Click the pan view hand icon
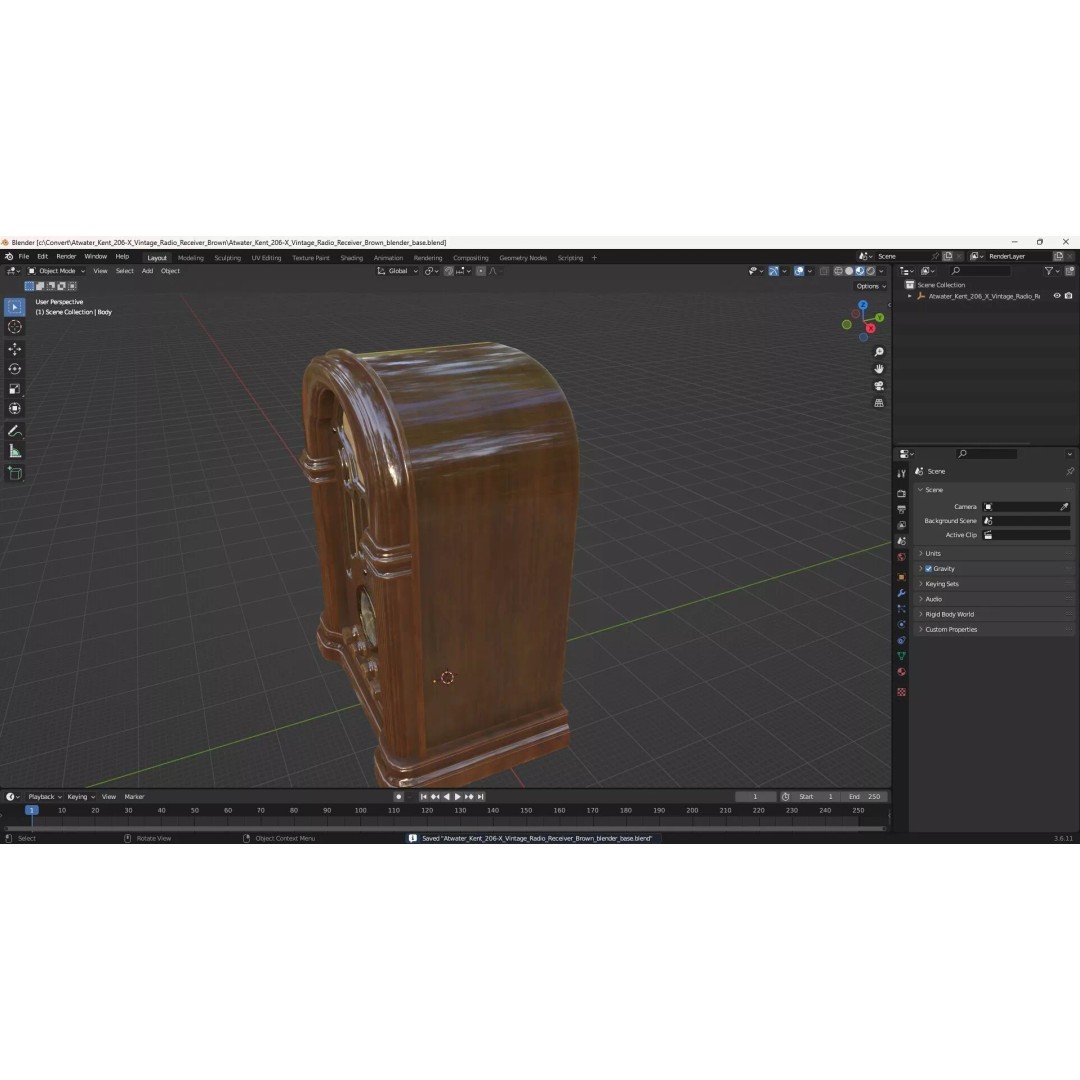This screenshot has height=1080, width=1080. pos(879,369)
